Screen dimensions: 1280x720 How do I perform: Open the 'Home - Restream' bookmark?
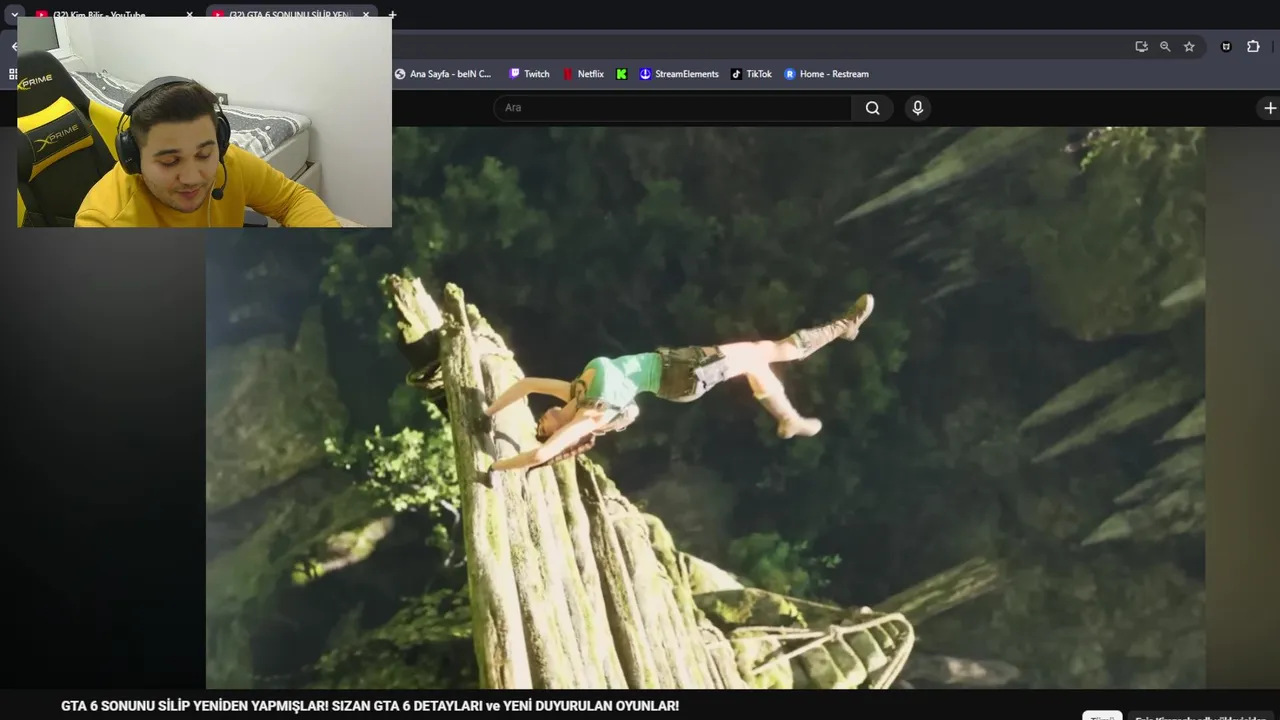826,74
